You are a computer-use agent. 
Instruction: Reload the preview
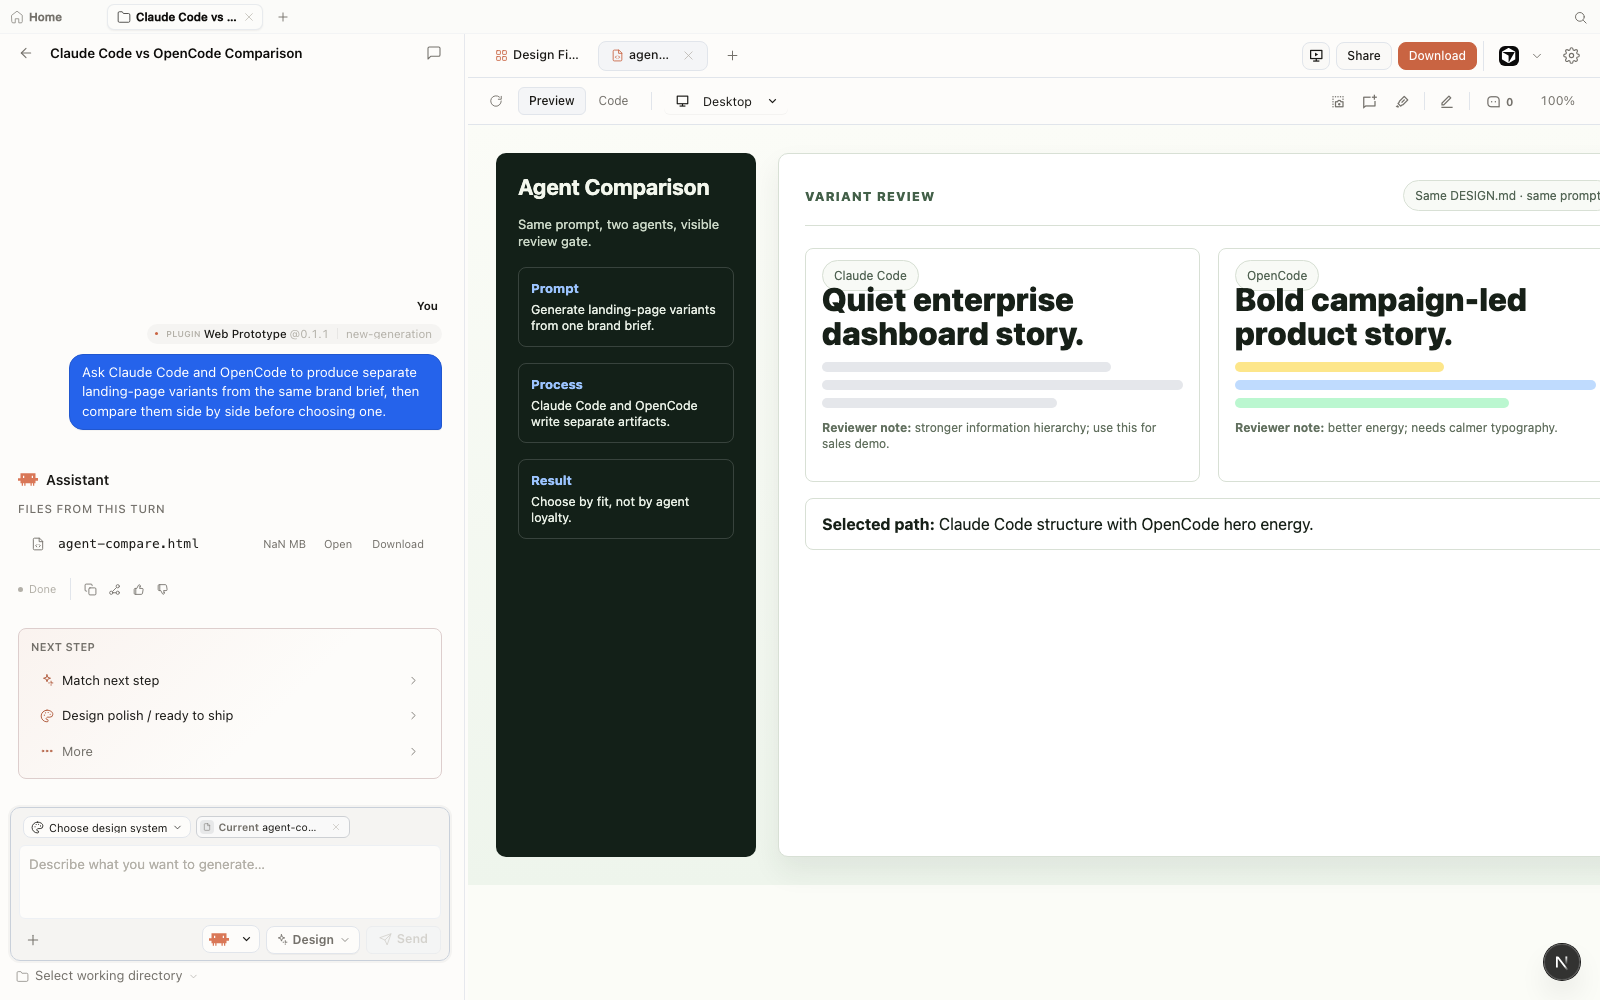496,101
